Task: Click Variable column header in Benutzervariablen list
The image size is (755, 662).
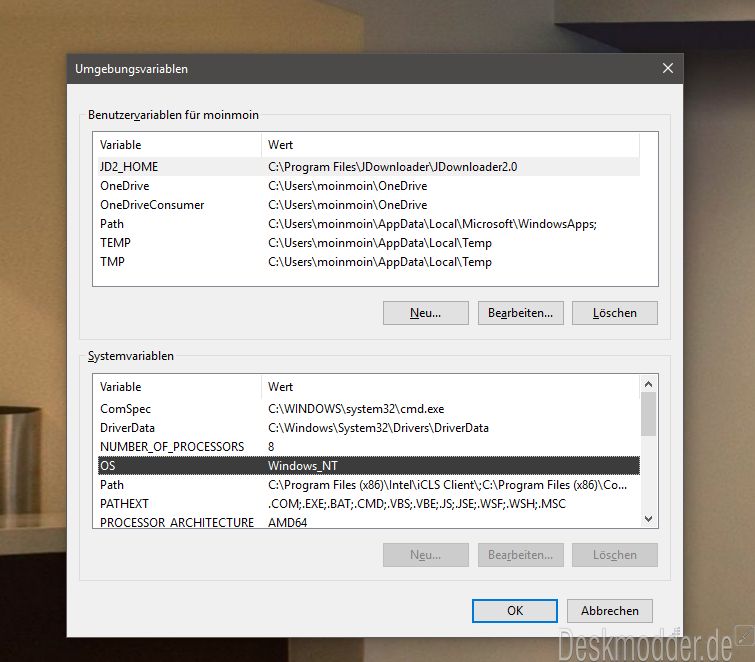Action: tap(180, 145)
